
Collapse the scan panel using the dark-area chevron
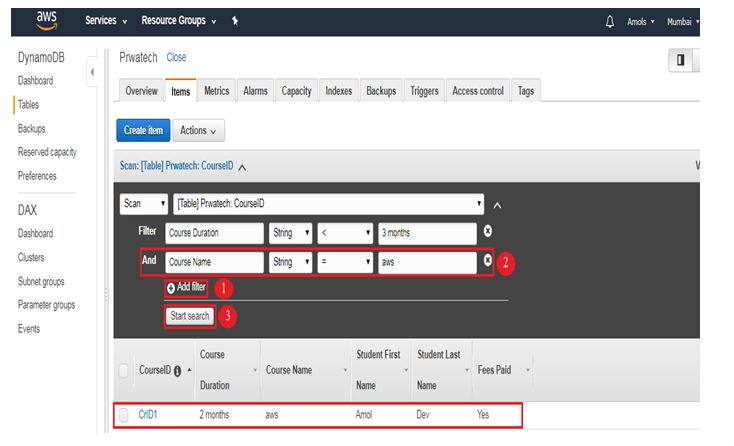497,205
